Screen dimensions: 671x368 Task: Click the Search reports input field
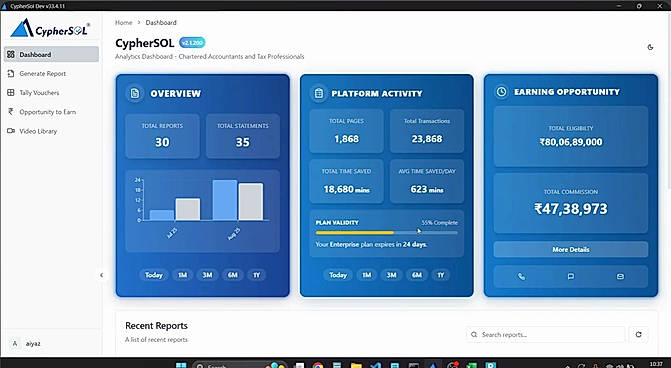546,335
